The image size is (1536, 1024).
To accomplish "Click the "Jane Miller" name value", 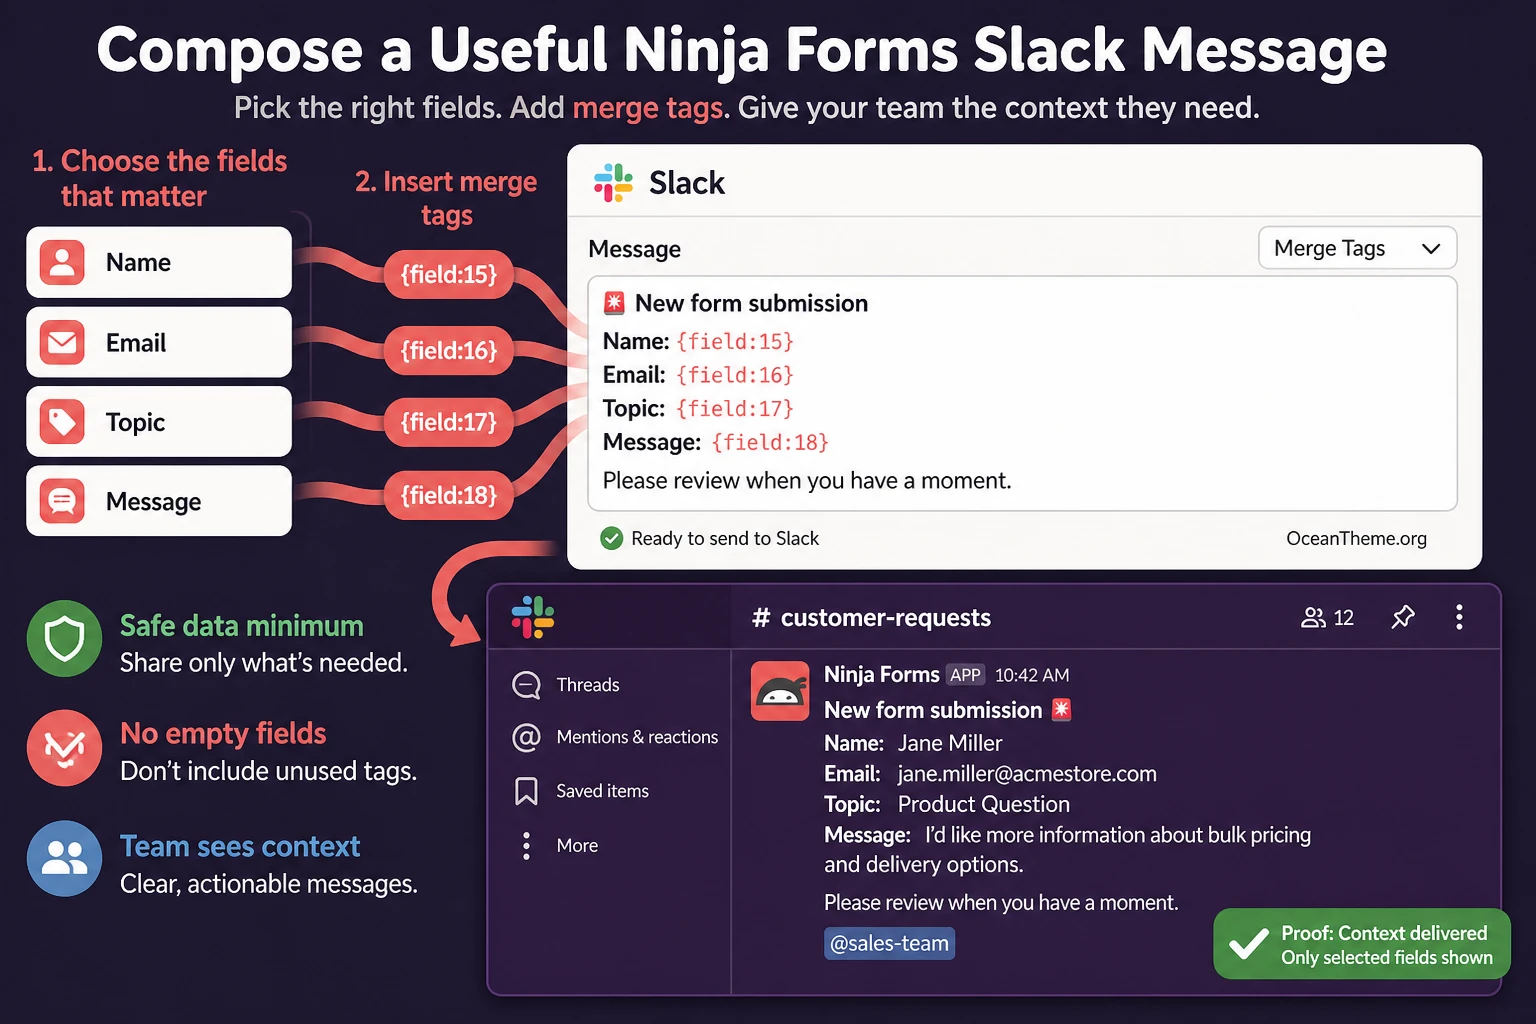I will (950, 743).
